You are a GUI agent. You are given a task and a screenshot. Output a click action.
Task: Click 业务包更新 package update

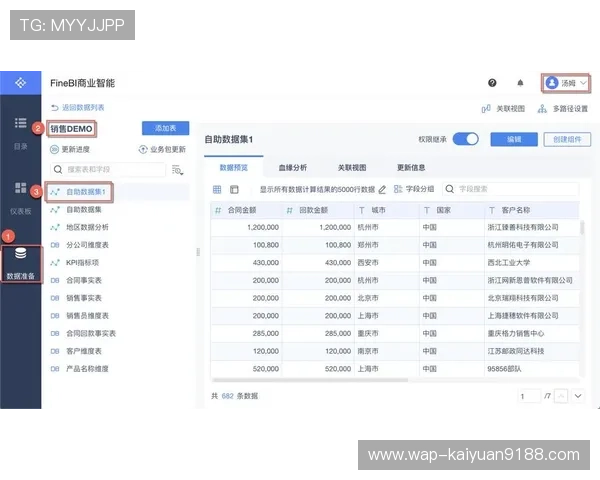pyautogui.click(x=162, y=149)
